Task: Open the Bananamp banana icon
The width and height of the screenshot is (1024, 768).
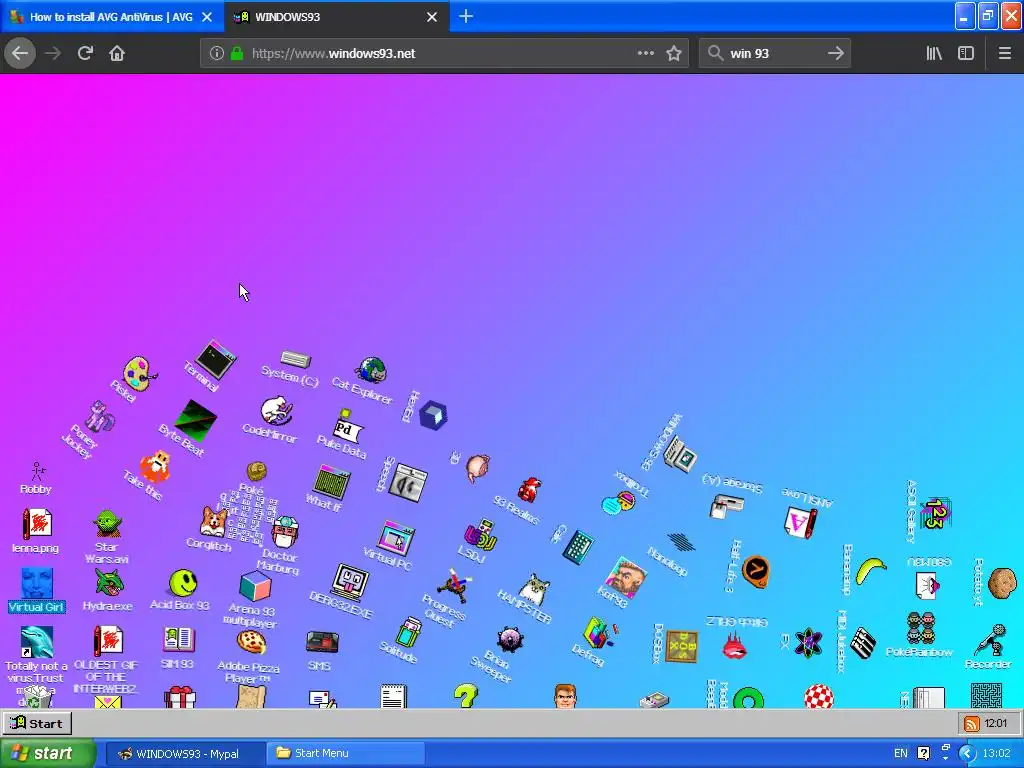Action: coord(871,569)
